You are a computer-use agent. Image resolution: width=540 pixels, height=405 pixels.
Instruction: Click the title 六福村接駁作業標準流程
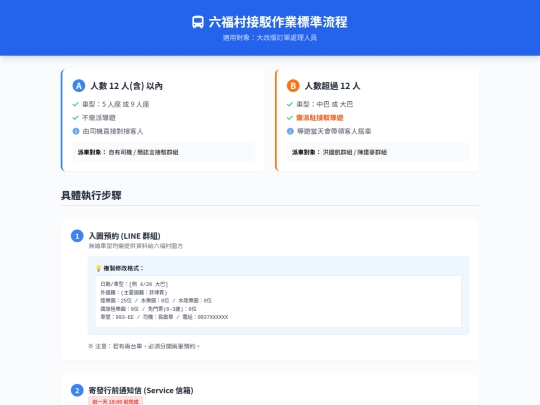point(278,22)
